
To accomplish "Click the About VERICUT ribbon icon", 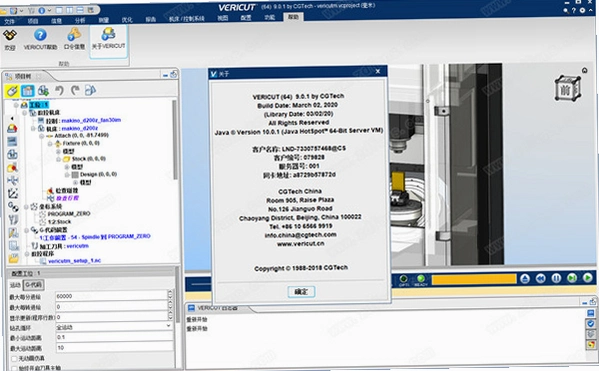I will (x=108, y=34).
